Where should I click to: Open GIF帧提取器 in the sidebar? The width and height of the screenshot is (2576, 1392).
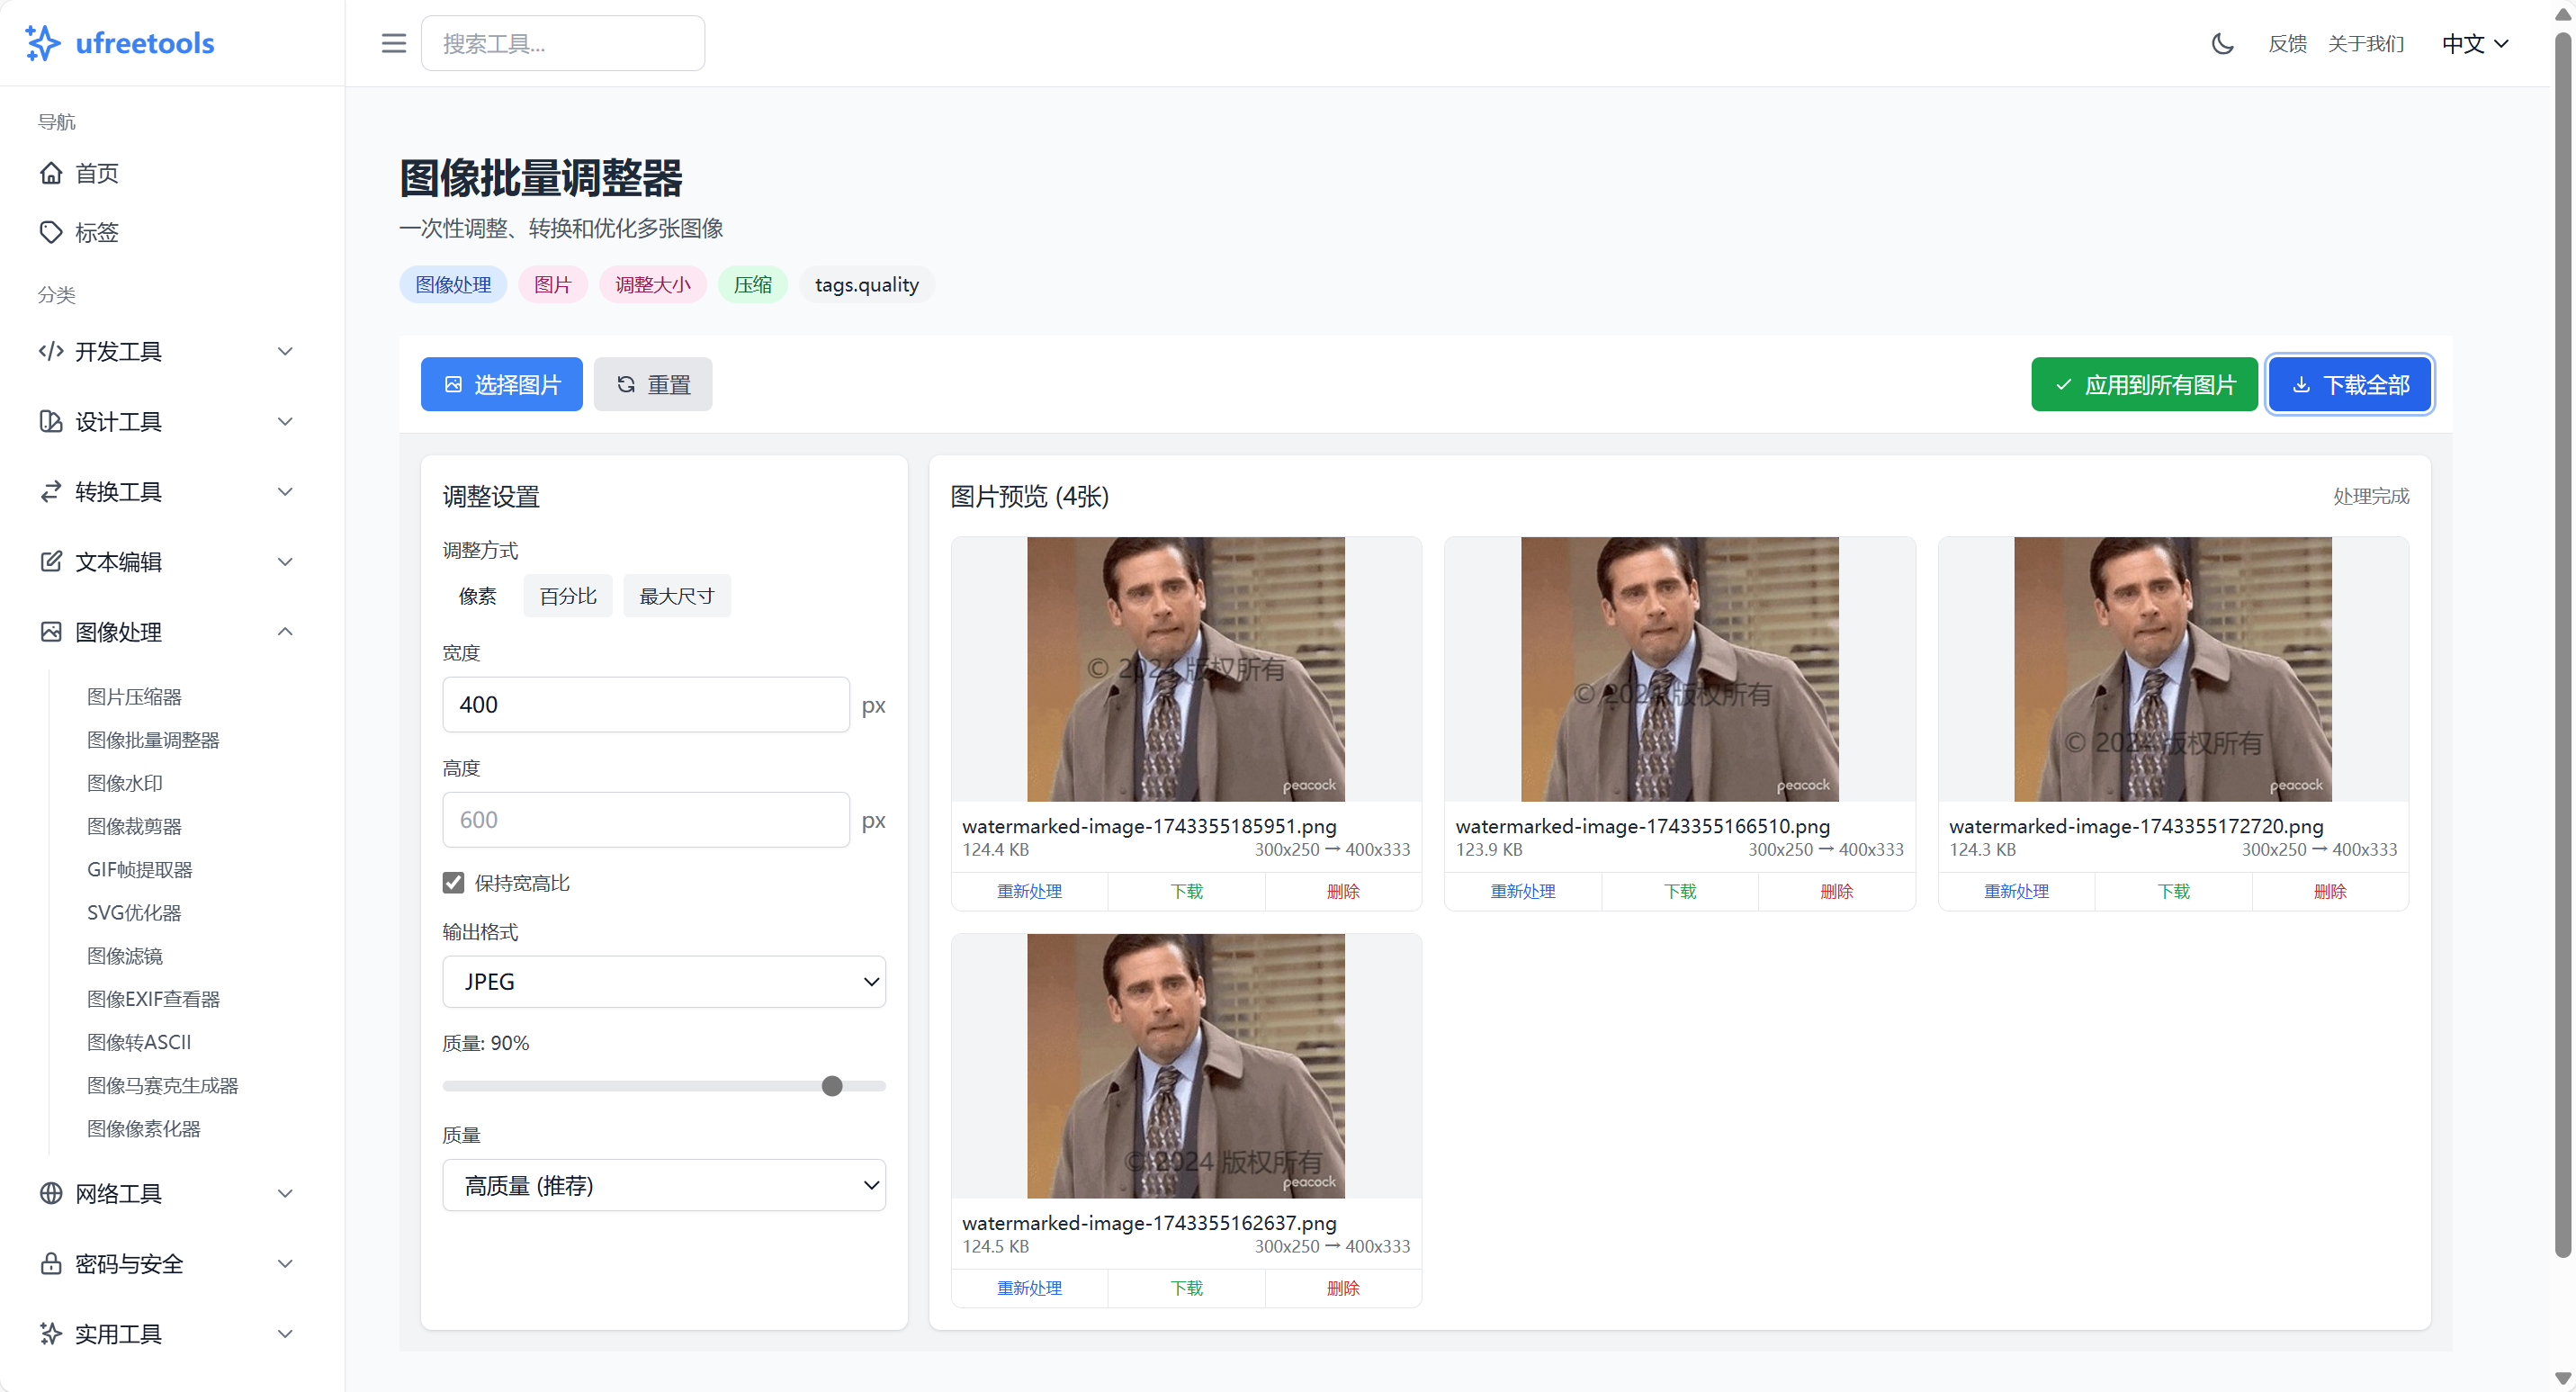[140, 869]
